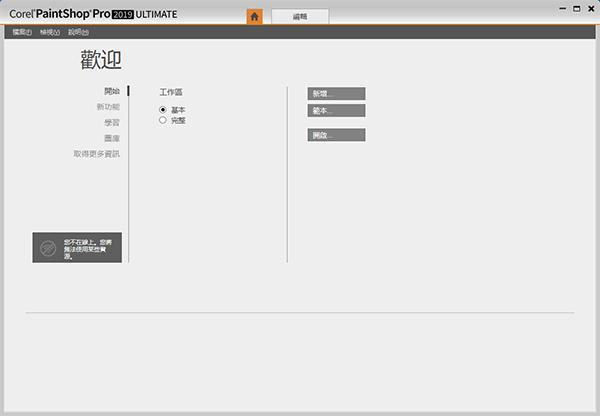The height and width of the screenshot is (416, 600).
Task: Open the 新功能 section in sidebar
Action: [x=108, y=107]
